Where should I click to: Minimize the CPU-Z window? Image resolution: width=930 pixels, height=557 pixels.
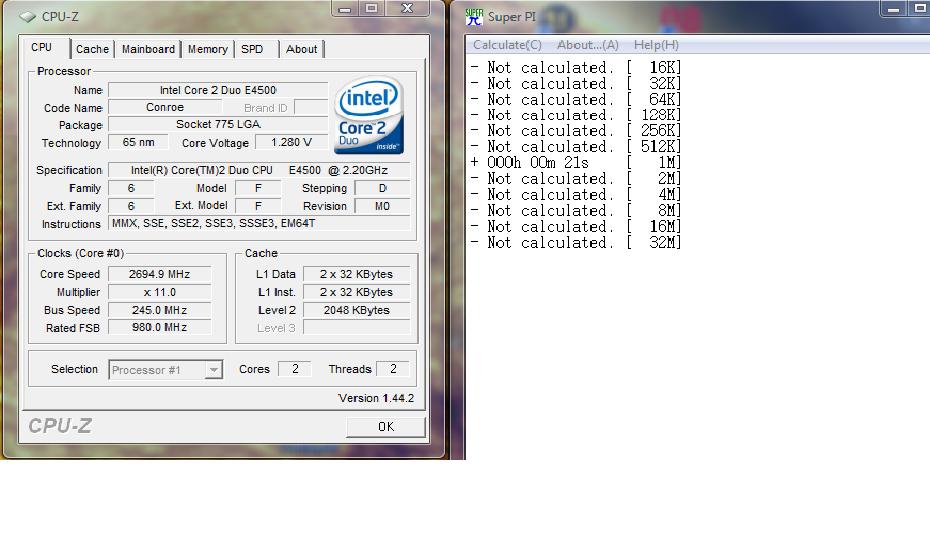344,8
